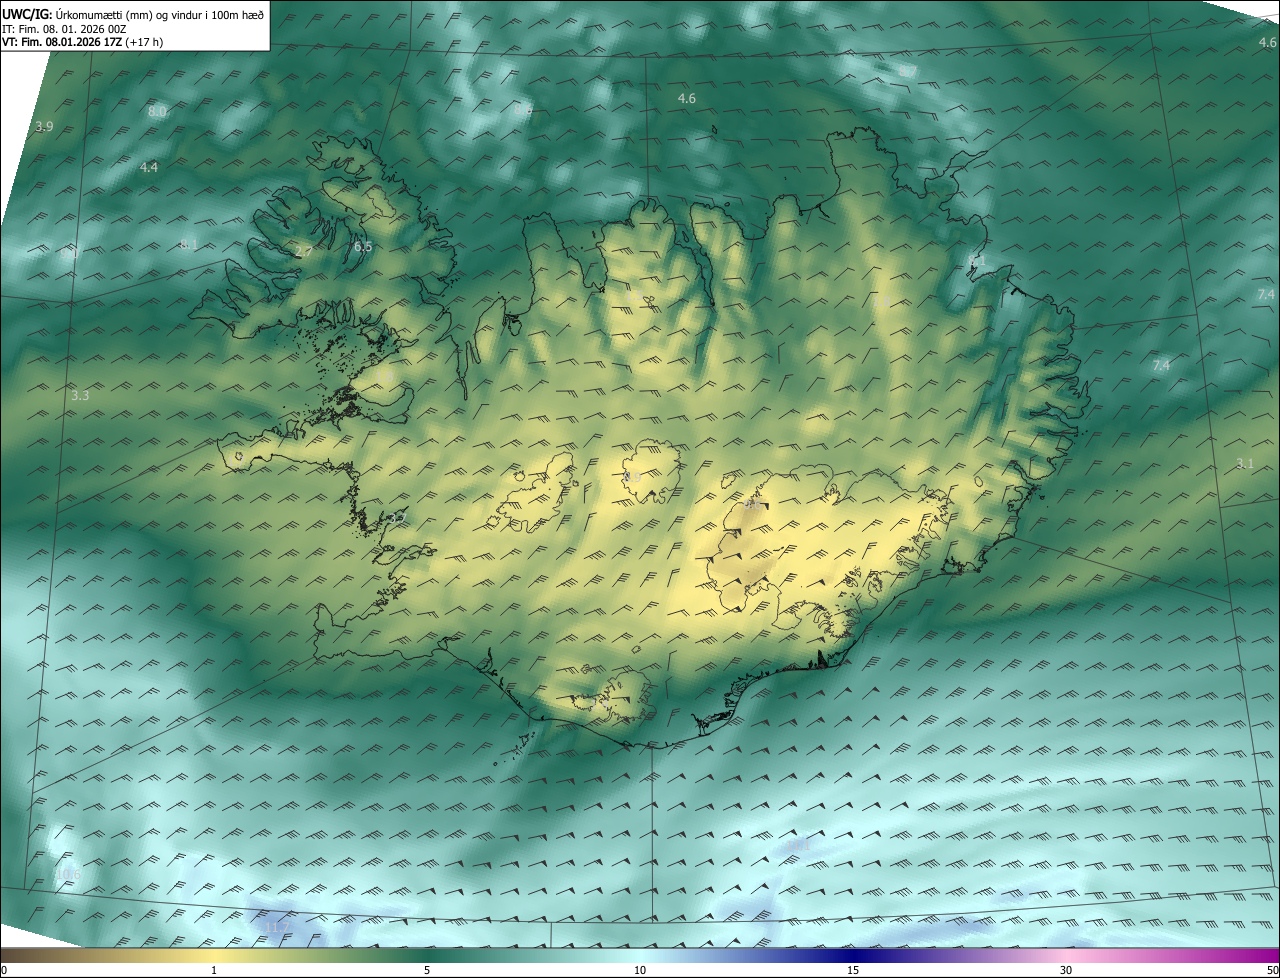
Task: Pick the dark navy segment of the colorbar
Action: pyautogui.click(x=853, y=955)
